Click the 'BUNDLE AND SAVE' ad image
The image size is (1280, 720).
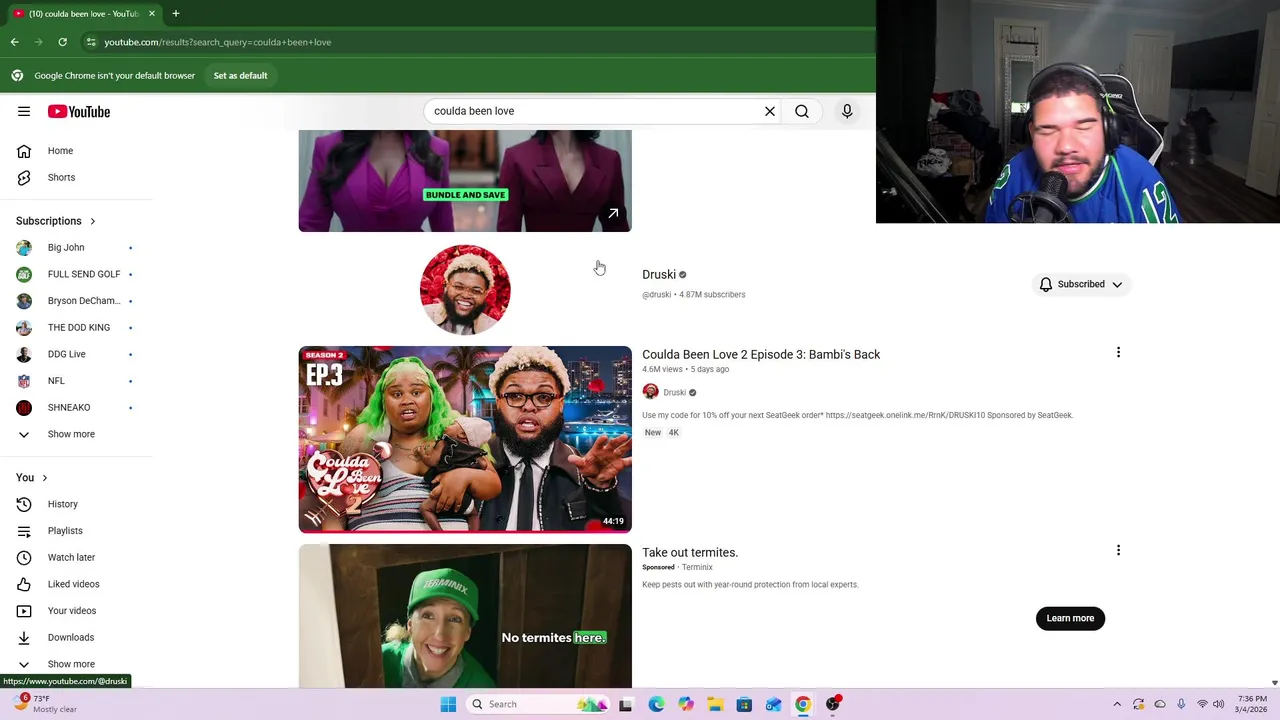(465, 181)
